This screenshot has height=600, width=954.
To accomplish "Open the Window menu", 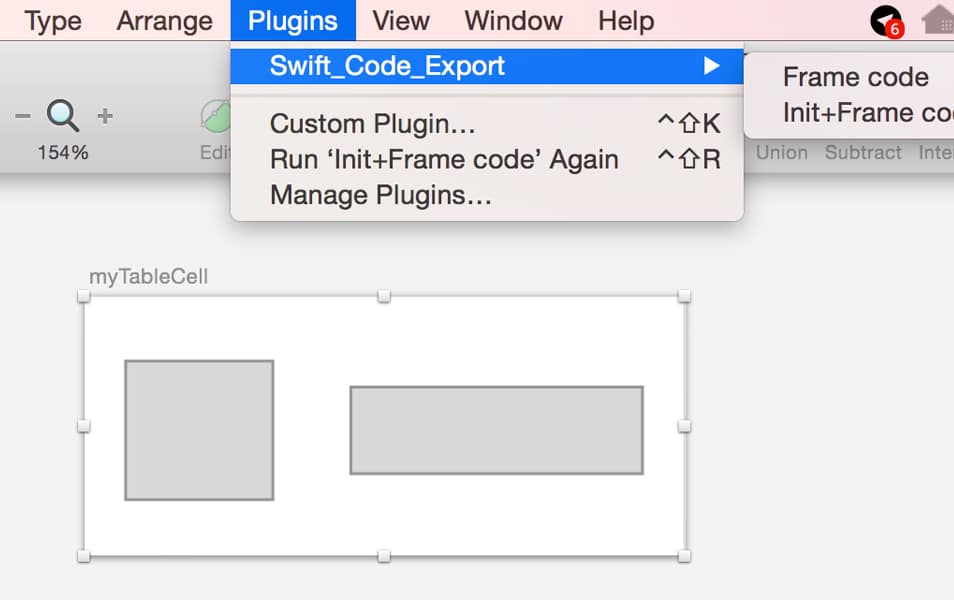I will coord(512,20).
